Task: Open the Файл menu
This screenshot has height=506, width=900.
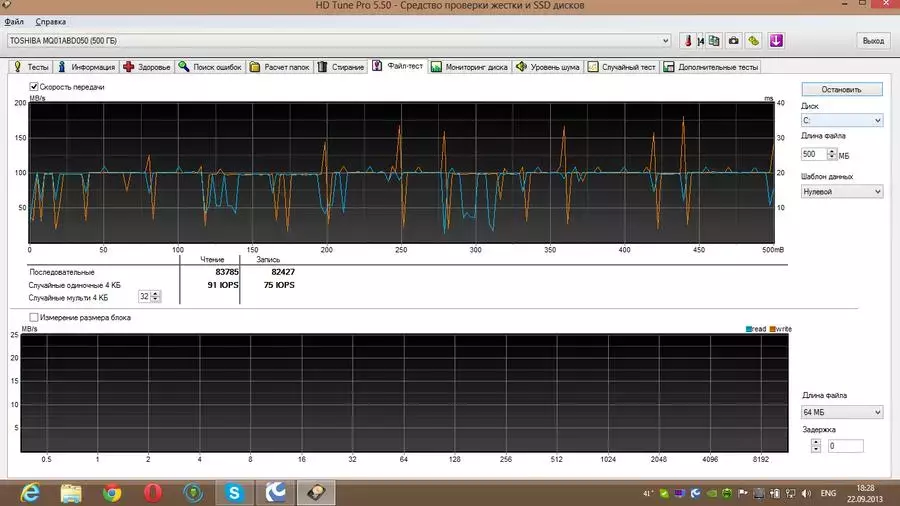Action: 14,22
